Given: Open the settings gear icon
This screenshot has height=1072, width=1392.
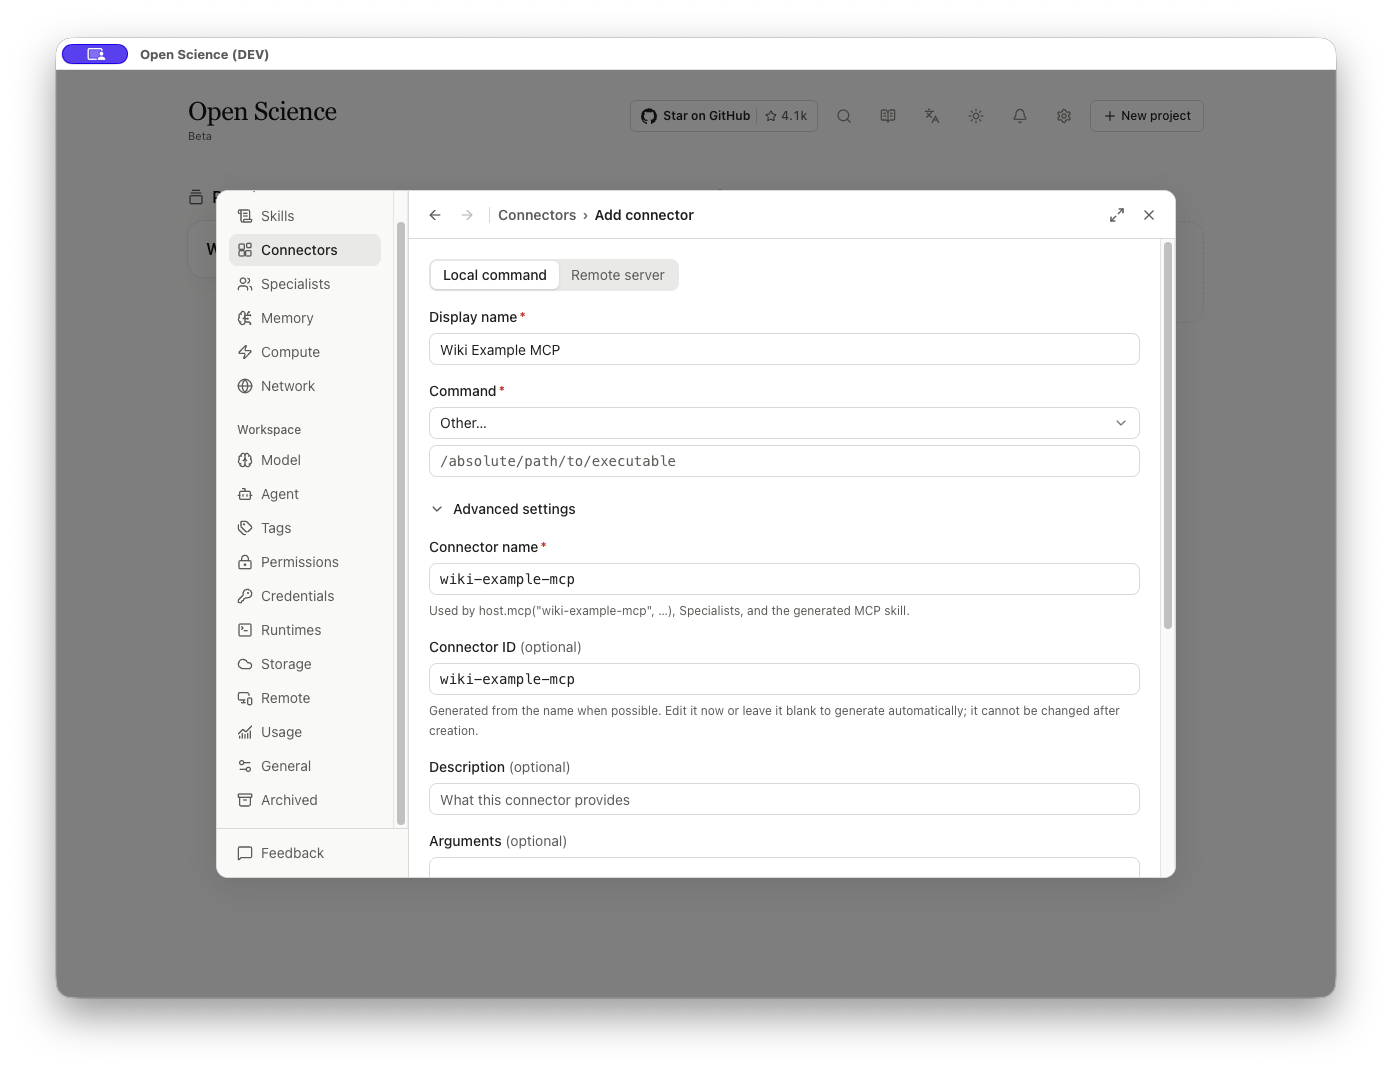Looking at the screenshot, I should (1064, 116).
